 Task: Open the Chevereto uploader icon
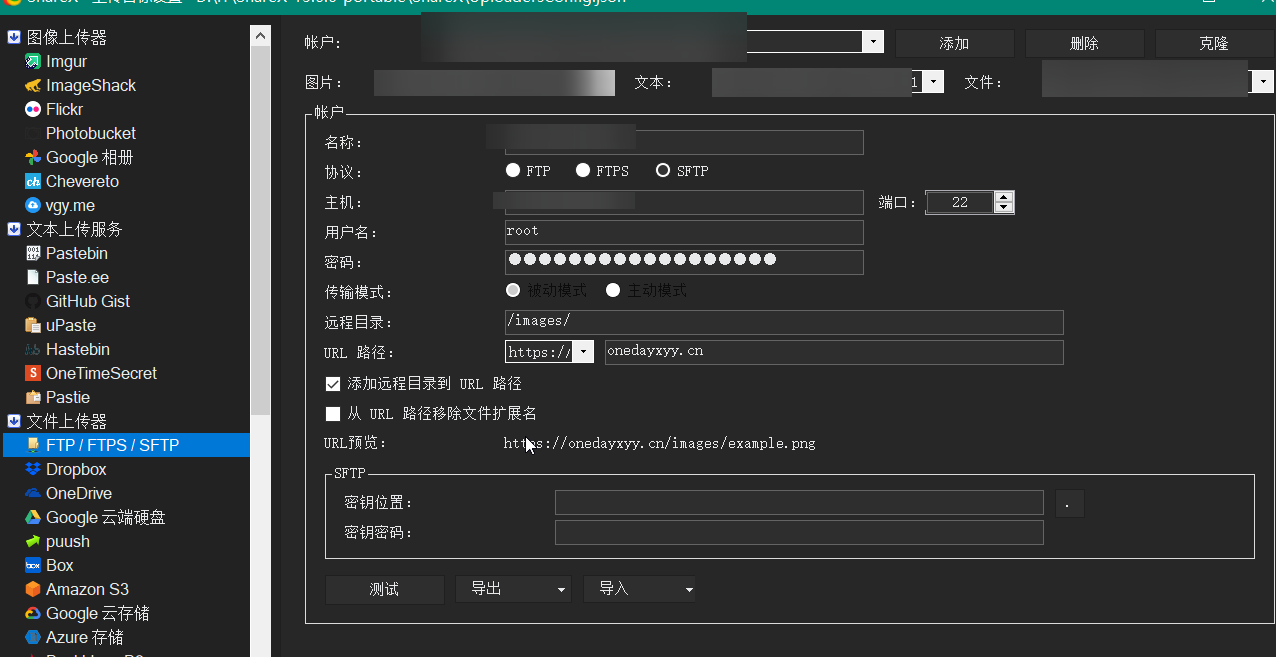(x=33, y=182)
